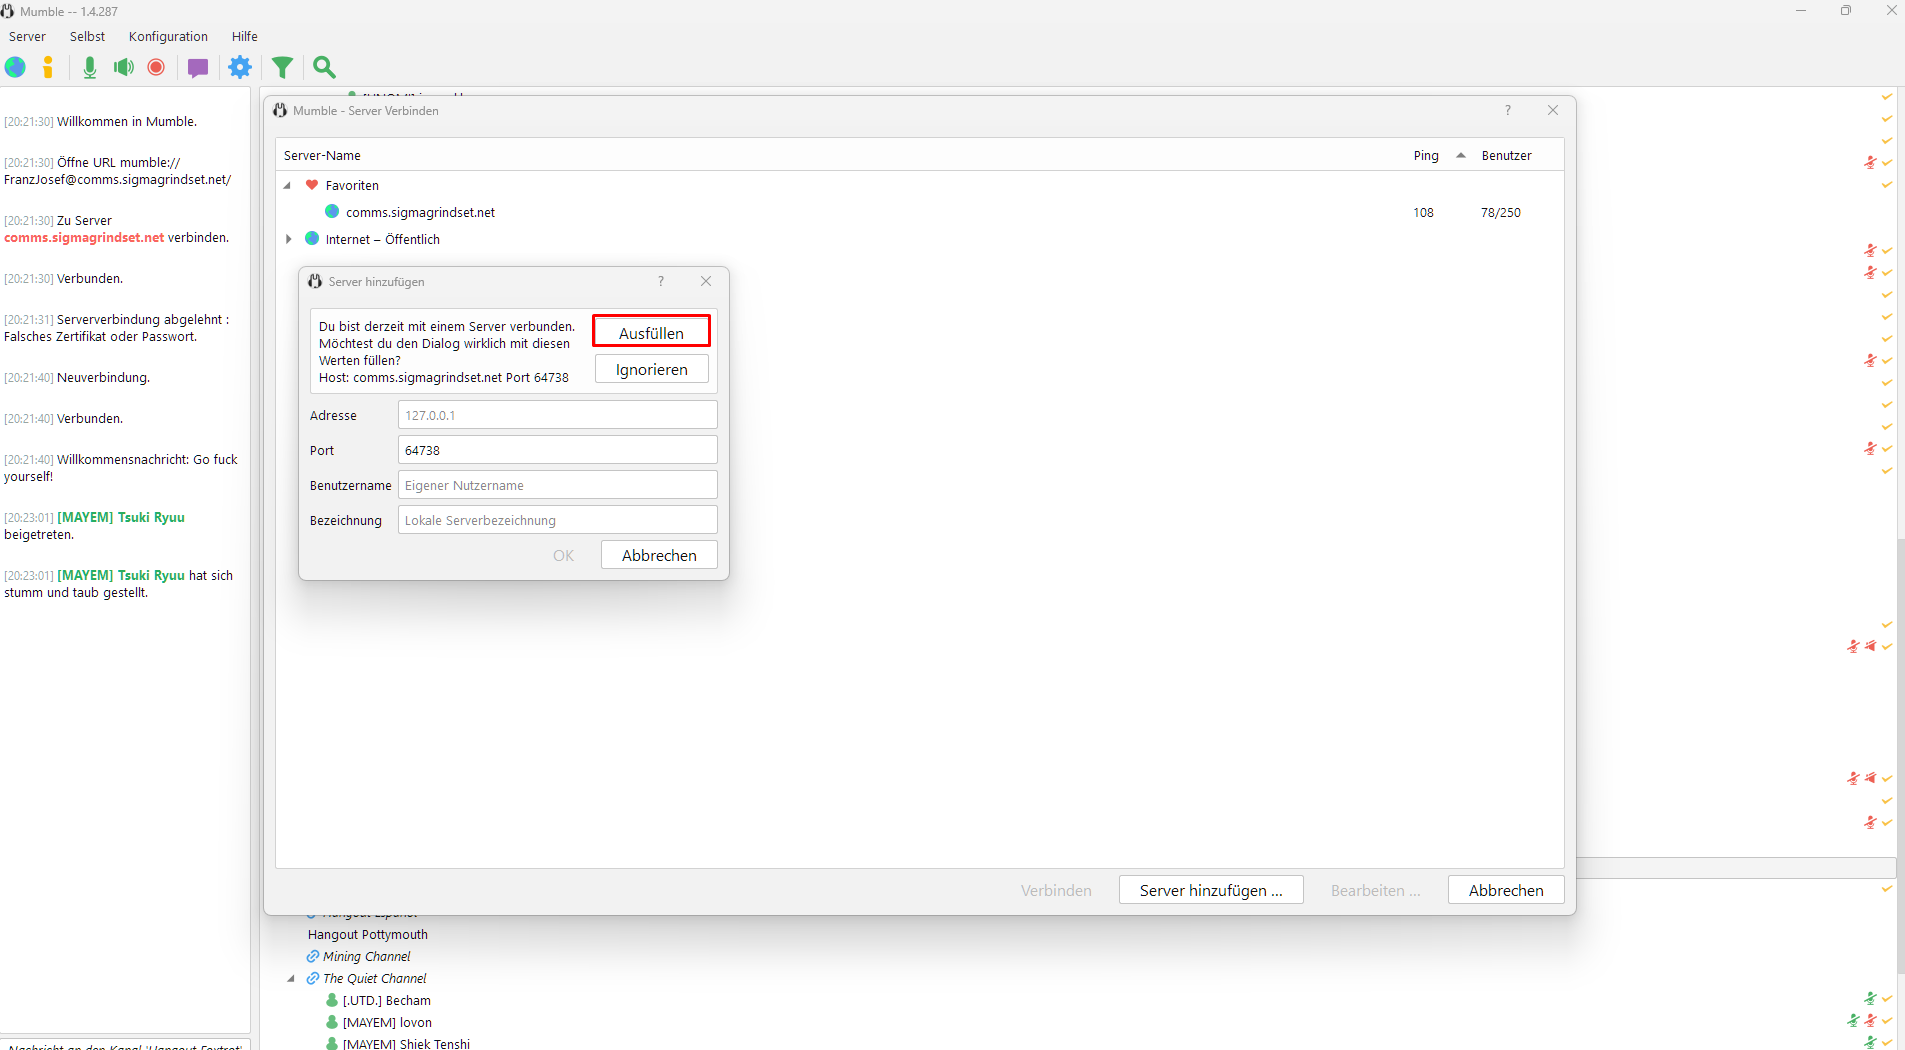This screenshot has width=1905, height=1050.
Task: Select comms.sigmagrindset.net favorite server
Action: (x=420, y=212)
